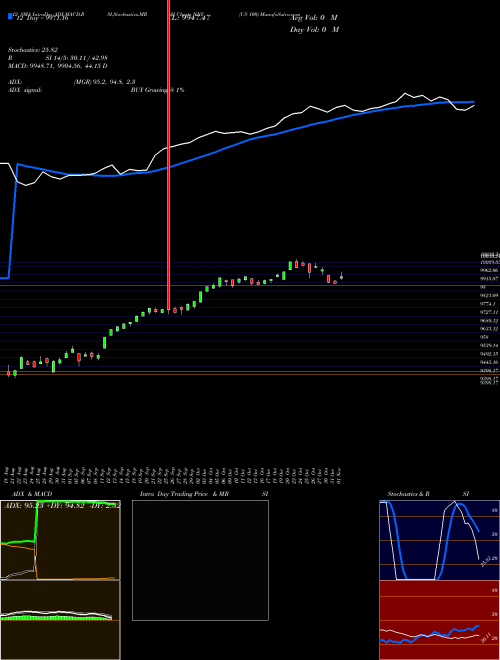
Task: Click the 9492.15 price axis label
Action: [489, 354]
